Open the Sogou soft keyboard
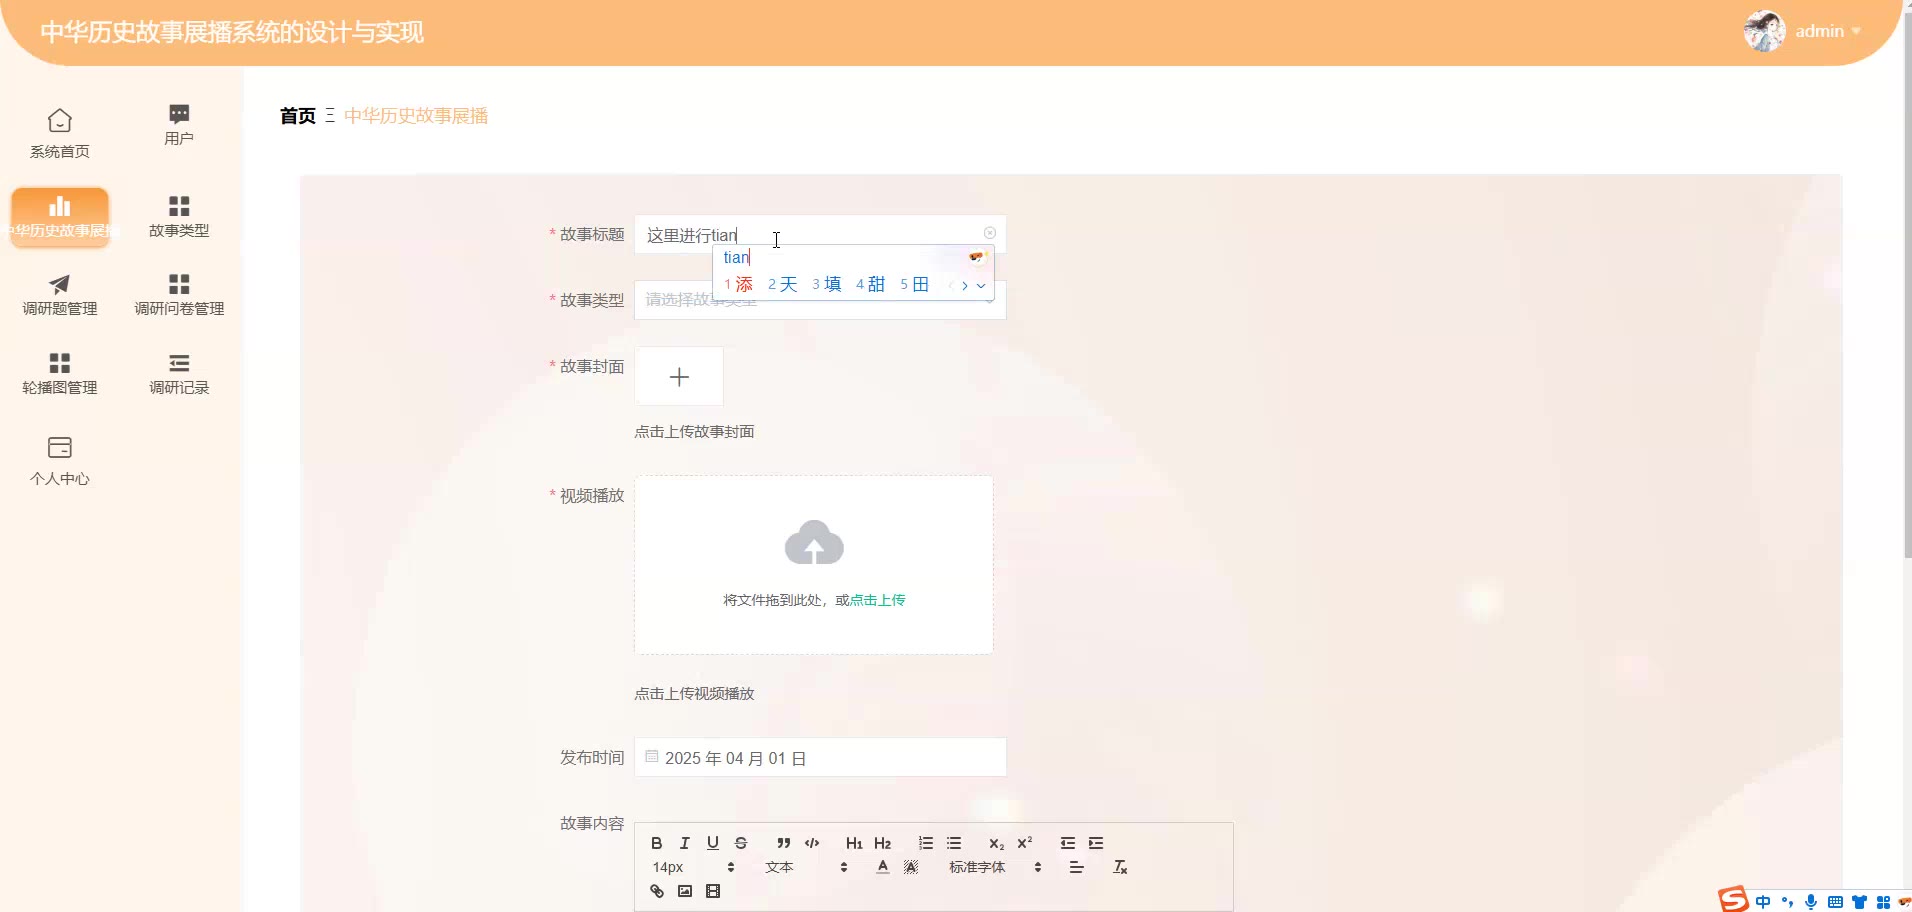 coord(1835,902)
